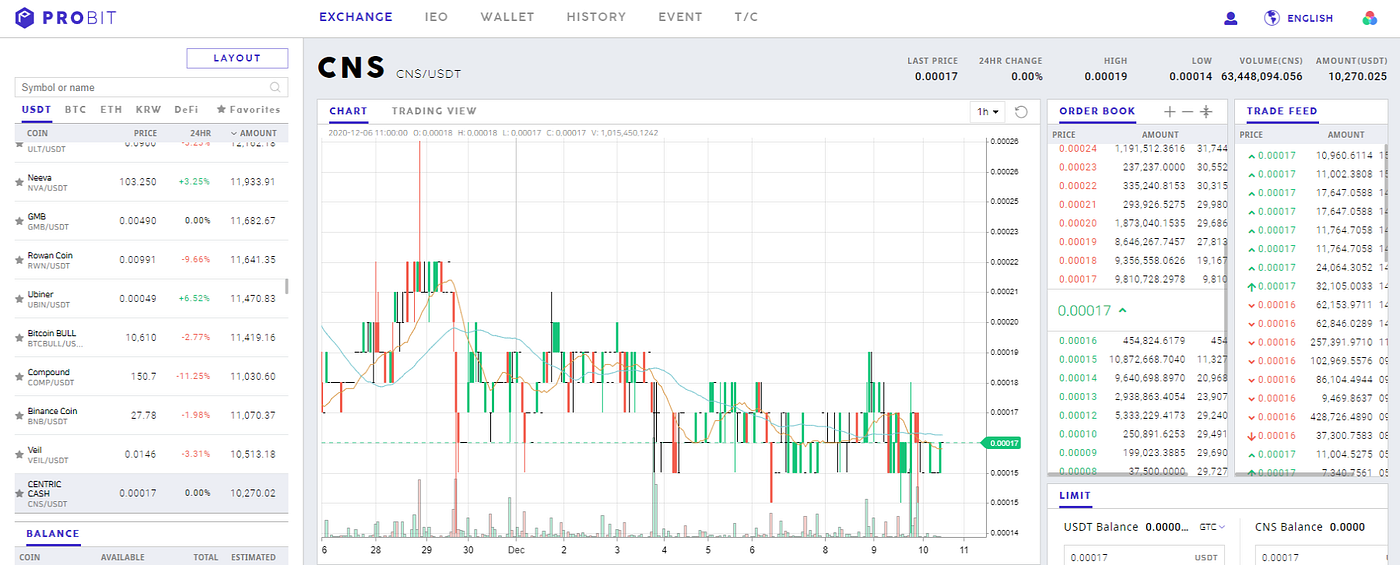The height and width of the screenshot is (565, 1400).
Task: Open the color theme icon
Action: [x=1370, y=17]
